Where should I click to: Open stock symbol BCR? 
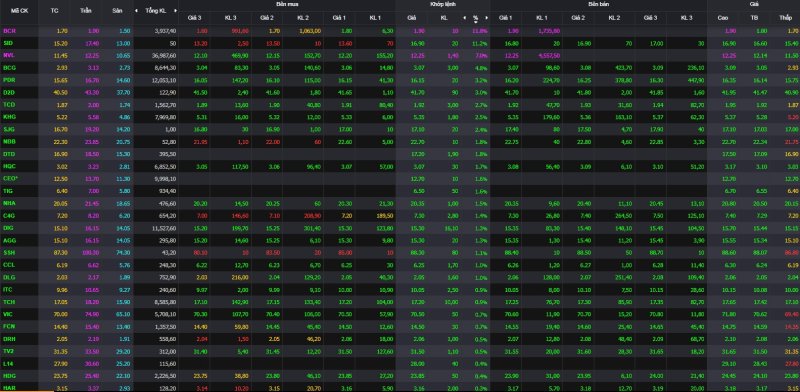9,31
